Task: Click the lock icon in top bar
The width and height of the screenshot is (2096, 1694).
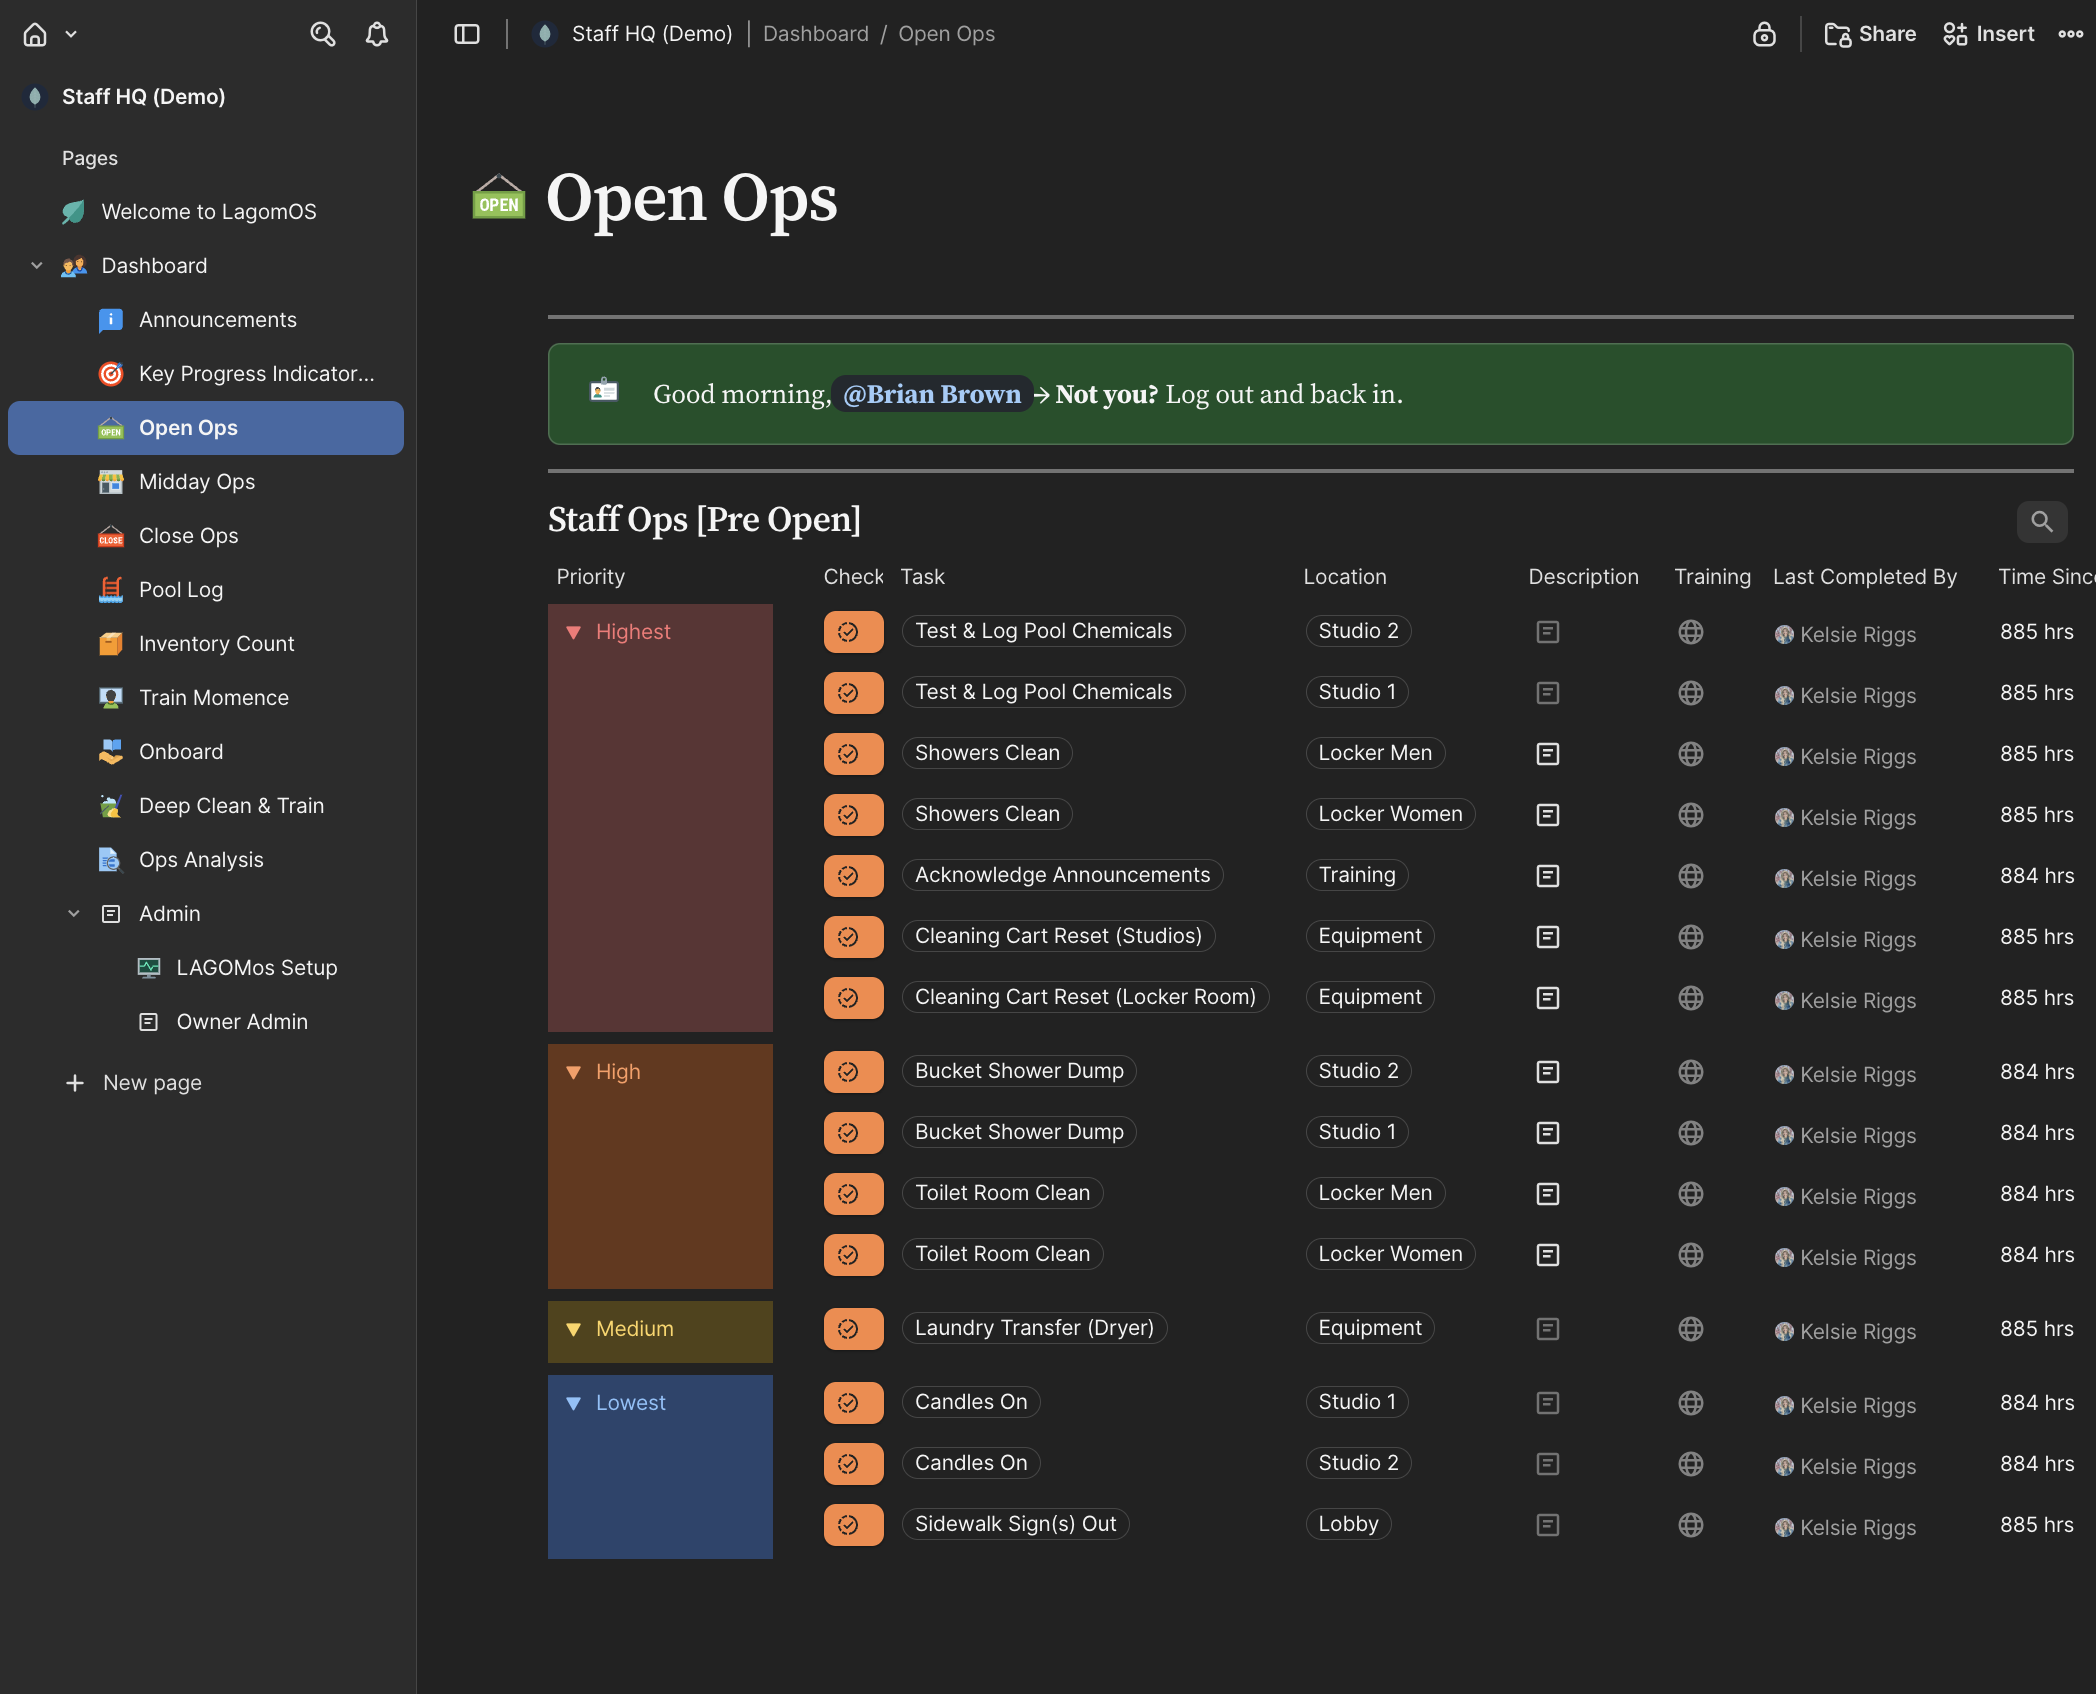Action: coord(1764,34)
